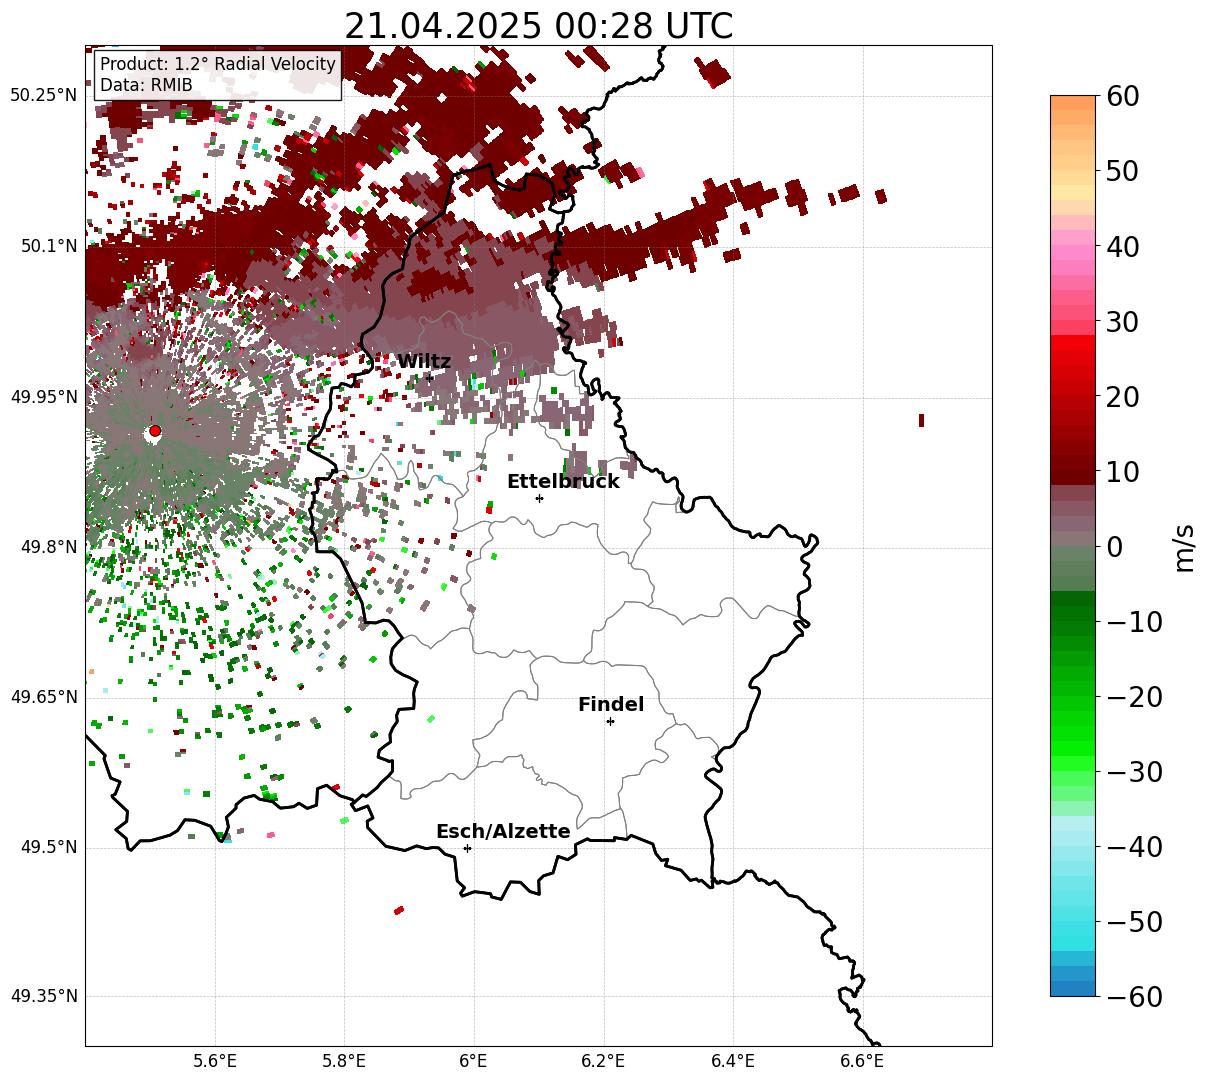Viewport: 1207px width, 1081px height.
Task: Click the colorbar −10 tick label
Action: pos(1134,622)
